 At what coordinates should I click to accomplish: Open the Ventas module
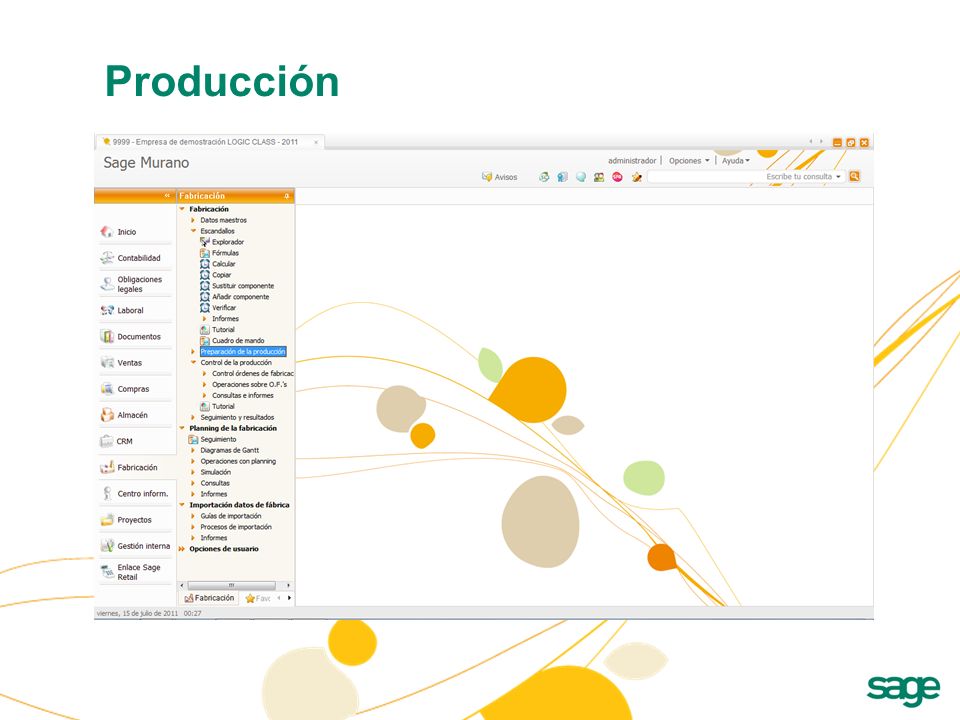pos(135,362)
